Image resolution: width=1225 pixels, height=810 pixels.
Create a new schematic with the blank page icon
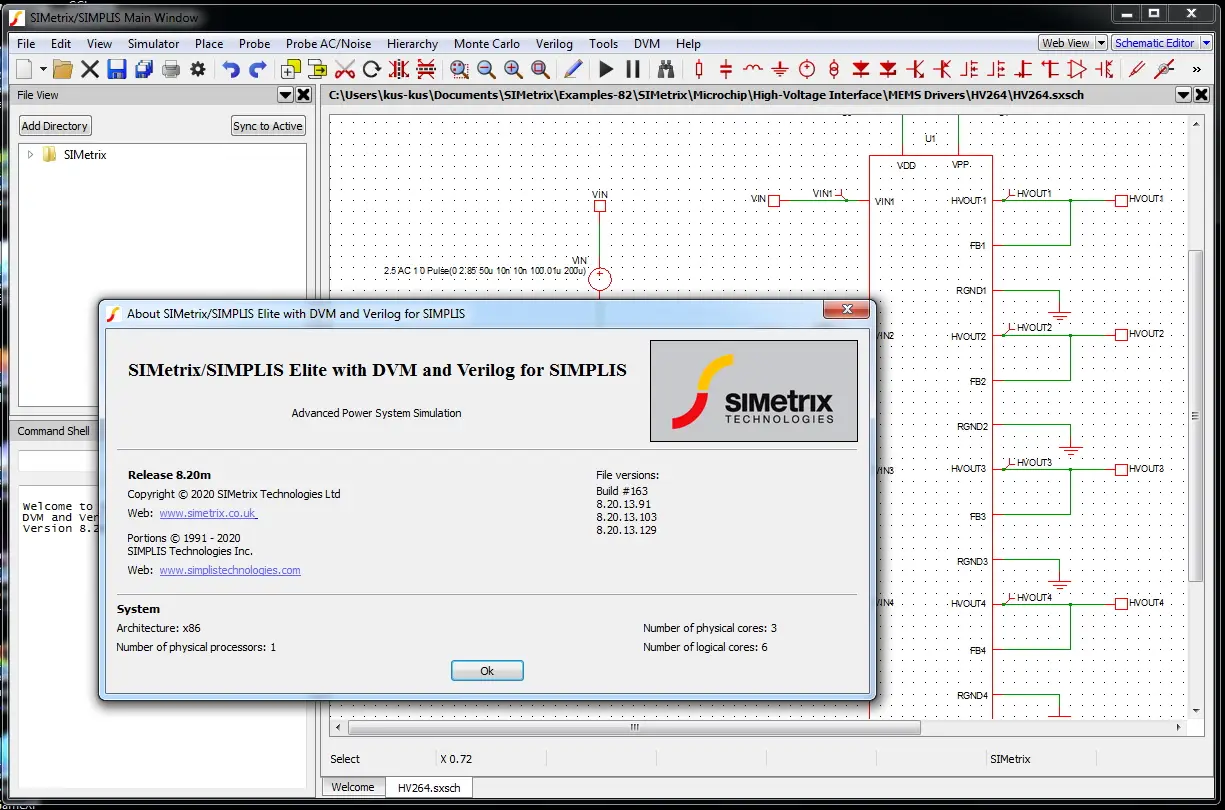pos(25,69)
